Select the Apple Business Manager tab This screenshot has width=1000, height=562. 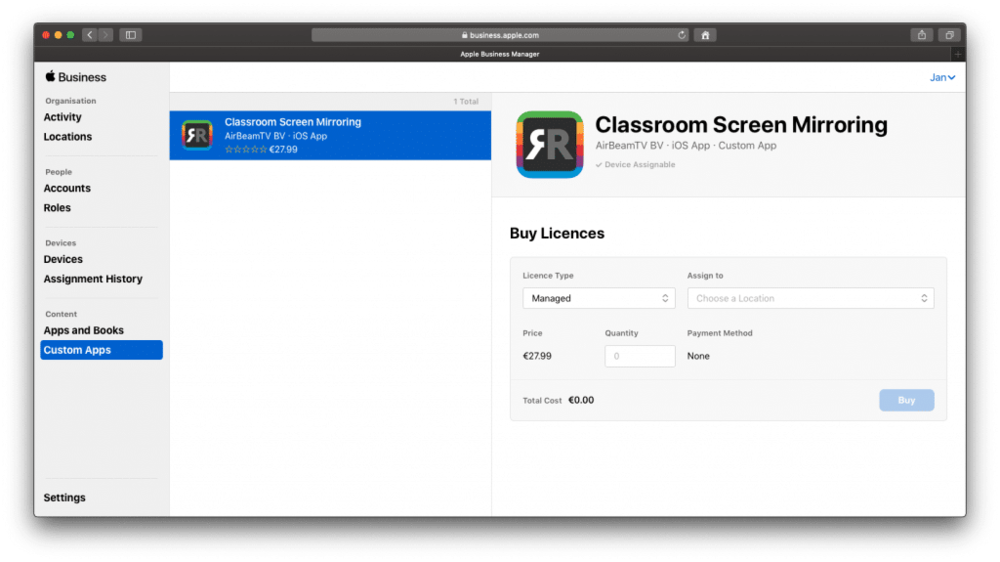[500, 54]
